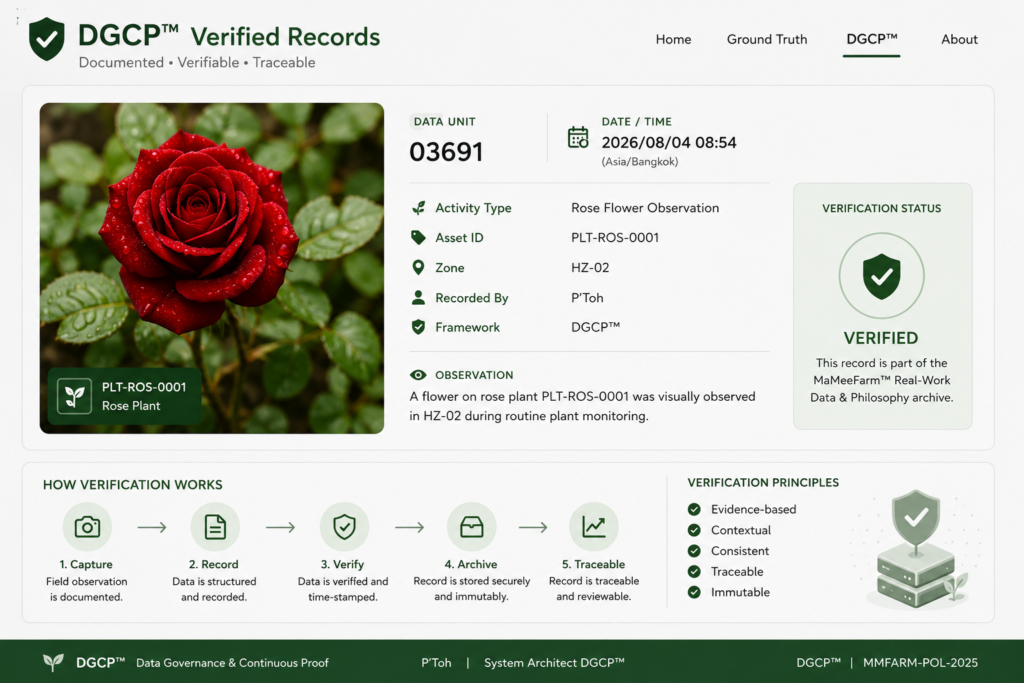Switch to the Ground Truth tab
This screenshot has width=1024, height=683.
(767, 39)
